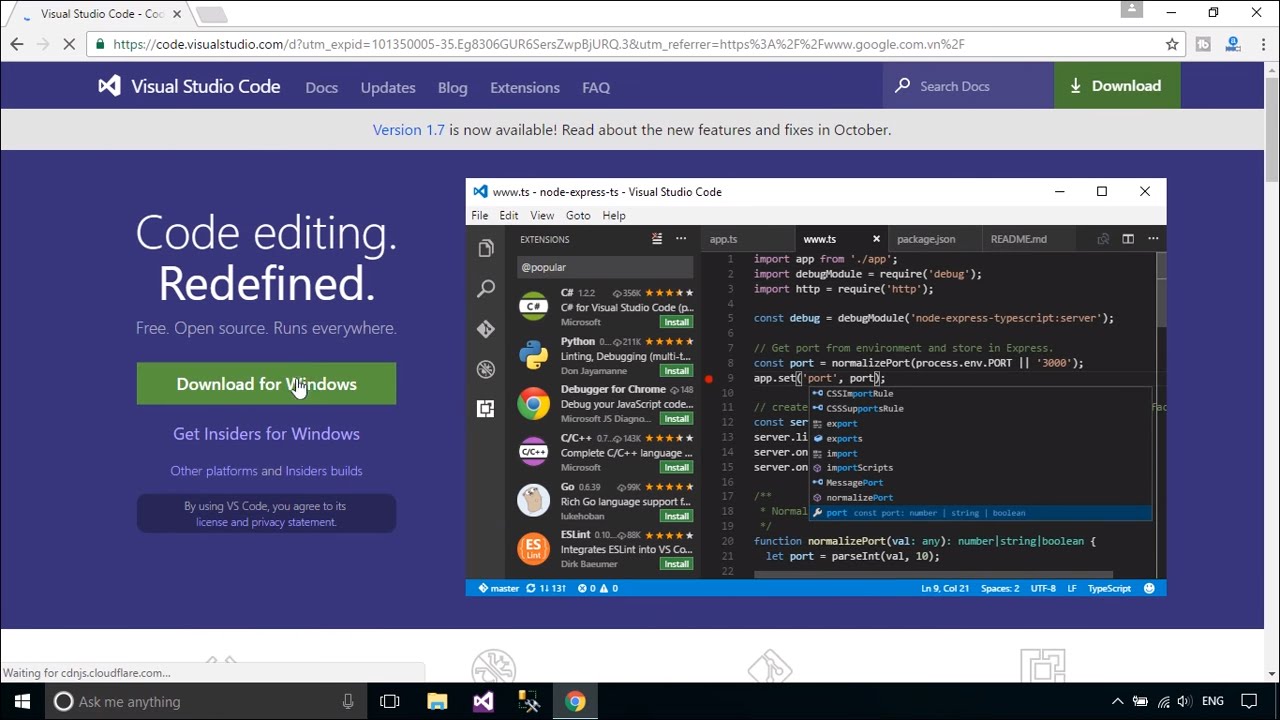Image resolution: width=1280 pixels, height=720 pixels.
Task: Open a new browser tab
Action: coord(211,14)
